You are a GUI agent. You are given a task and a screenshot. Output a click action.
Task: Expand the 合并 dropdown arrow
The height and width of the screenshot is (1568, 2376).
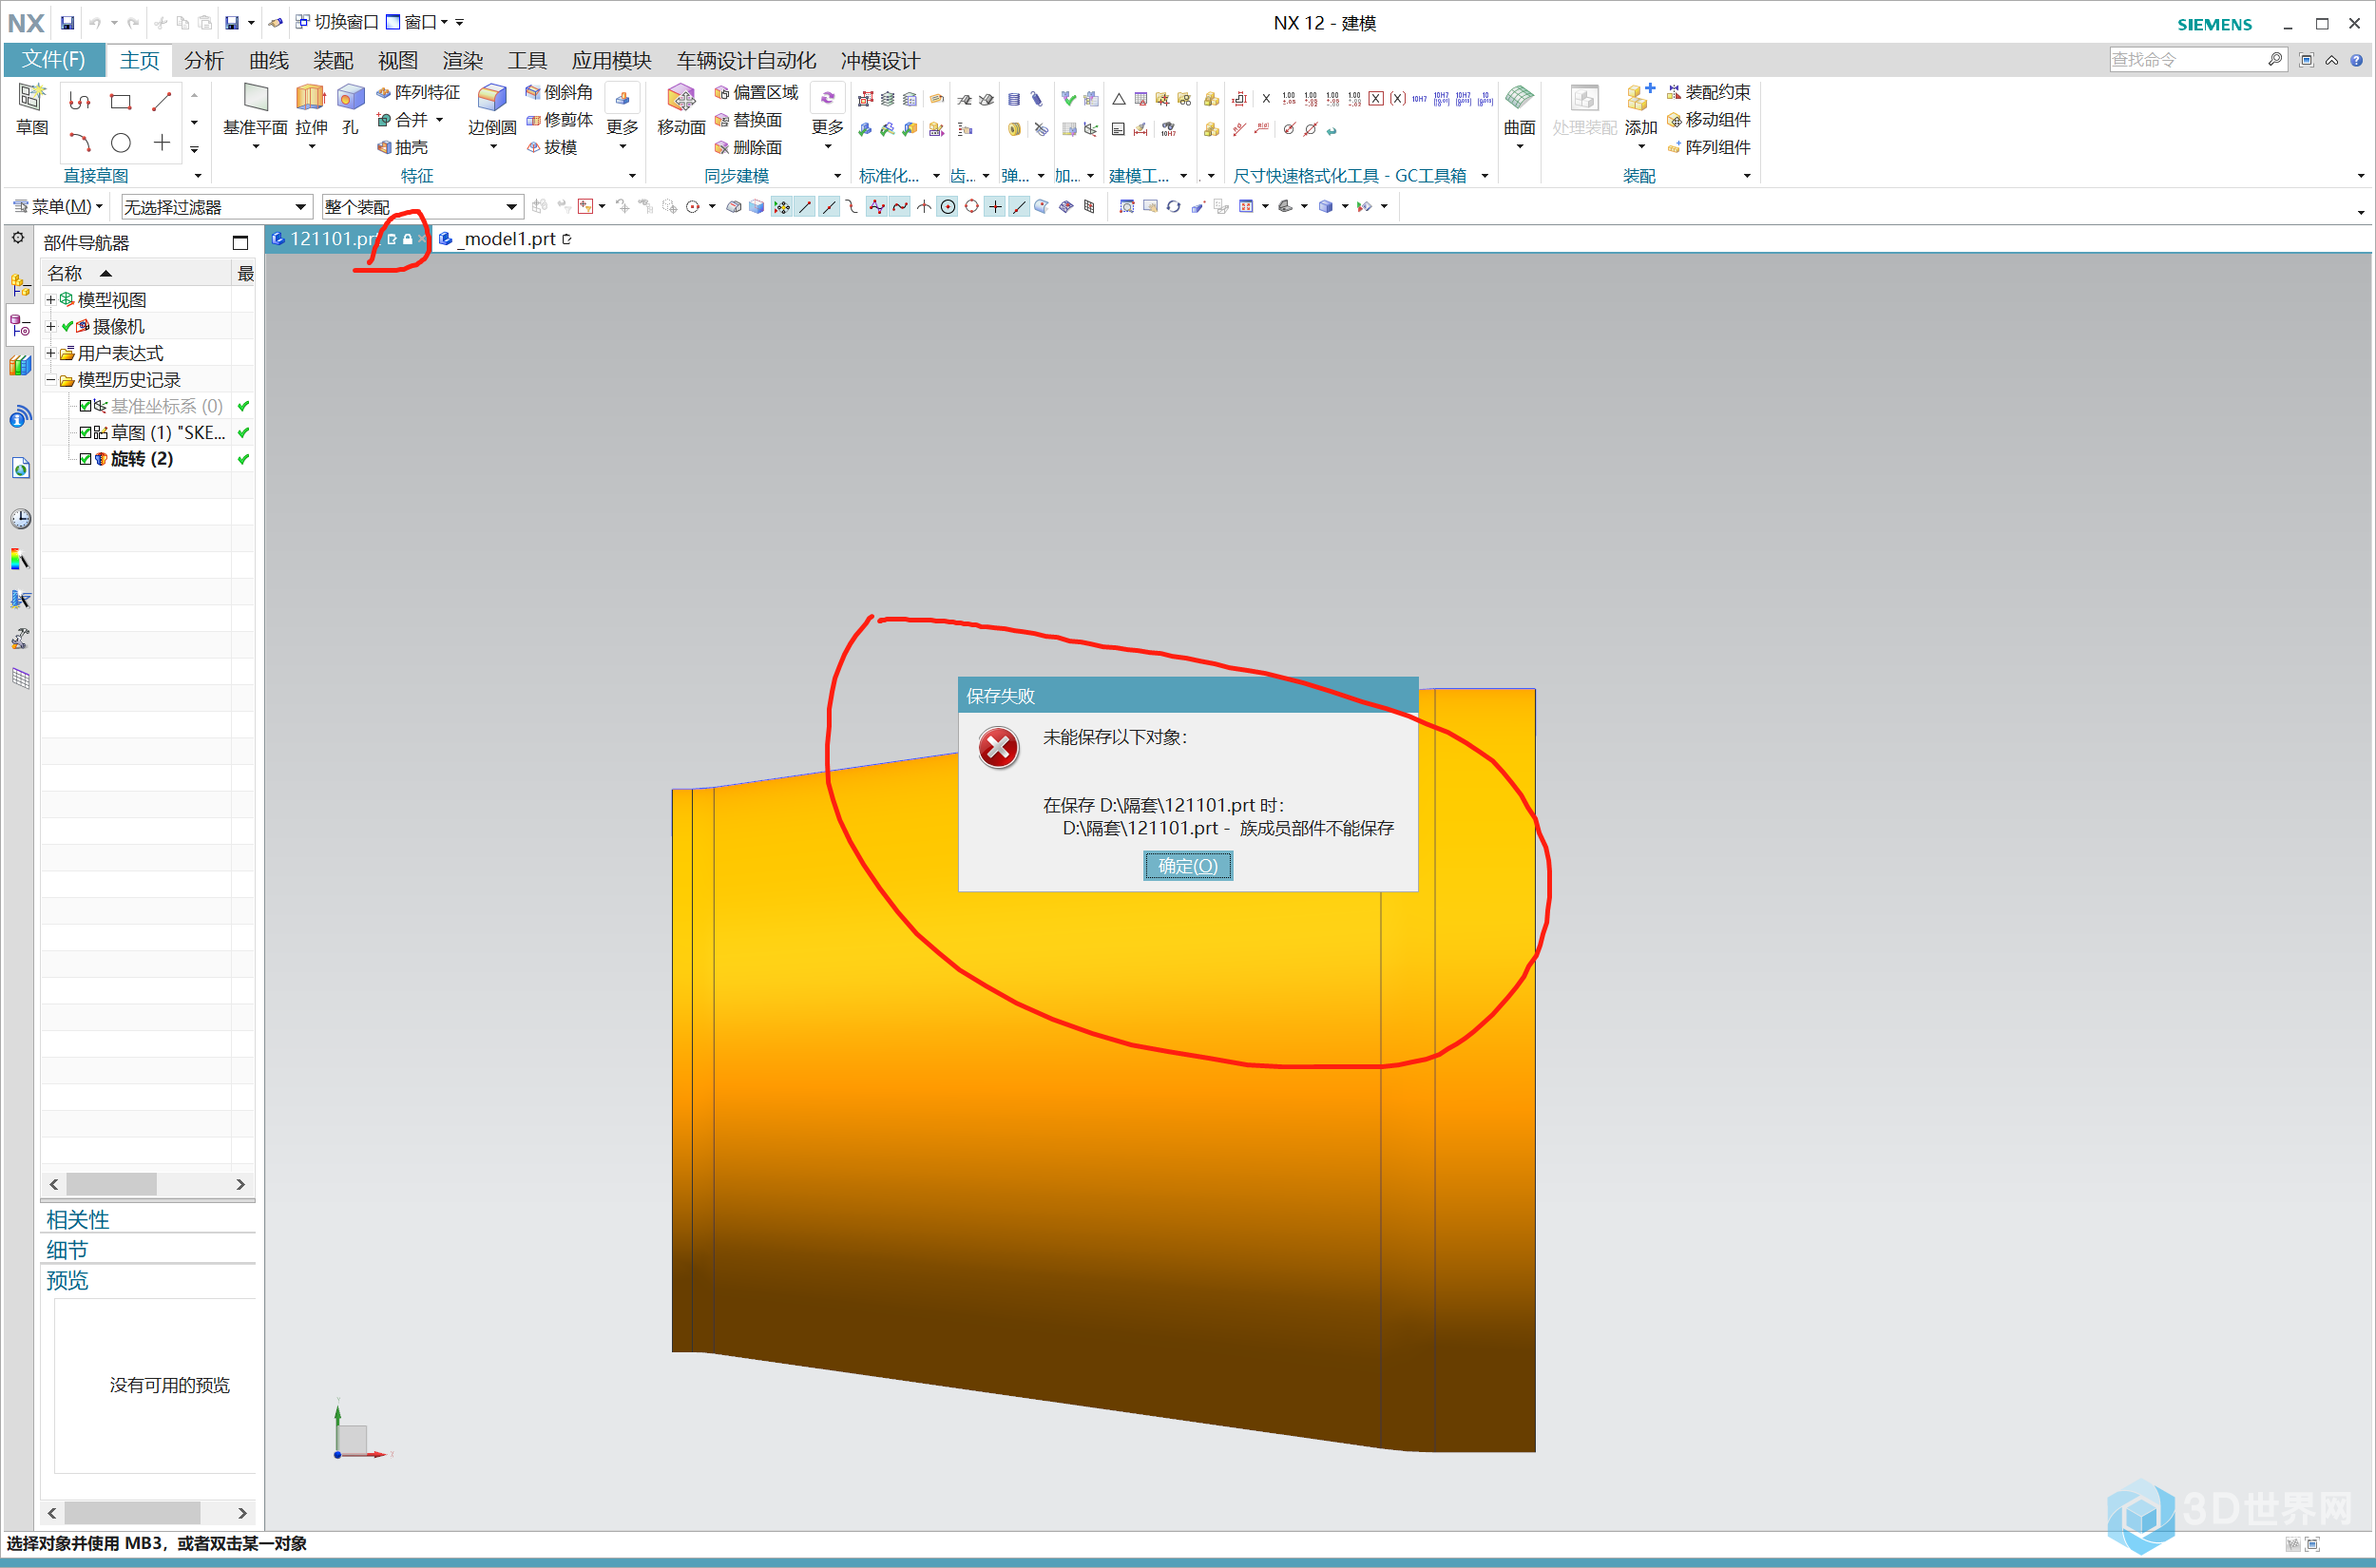coord(439,120)
